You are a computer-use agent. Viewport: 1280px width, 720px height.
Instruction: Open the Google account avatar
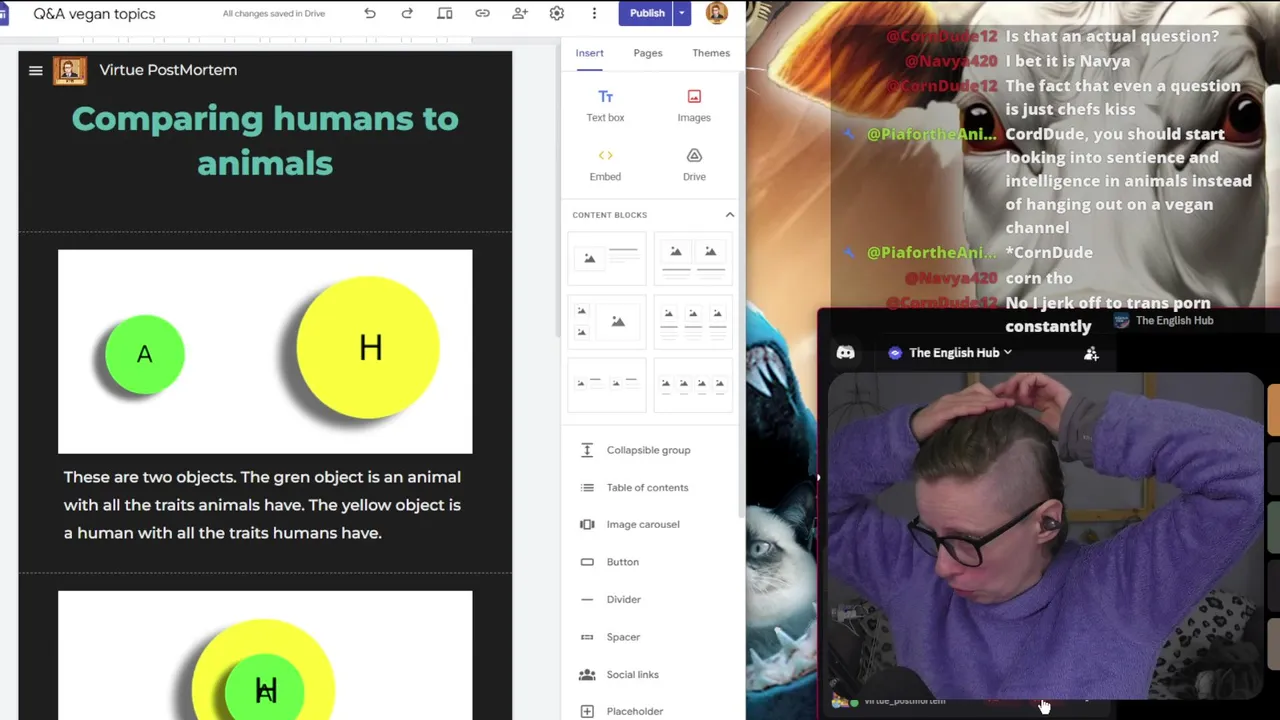pyautogui.click(x=716, y=13)
